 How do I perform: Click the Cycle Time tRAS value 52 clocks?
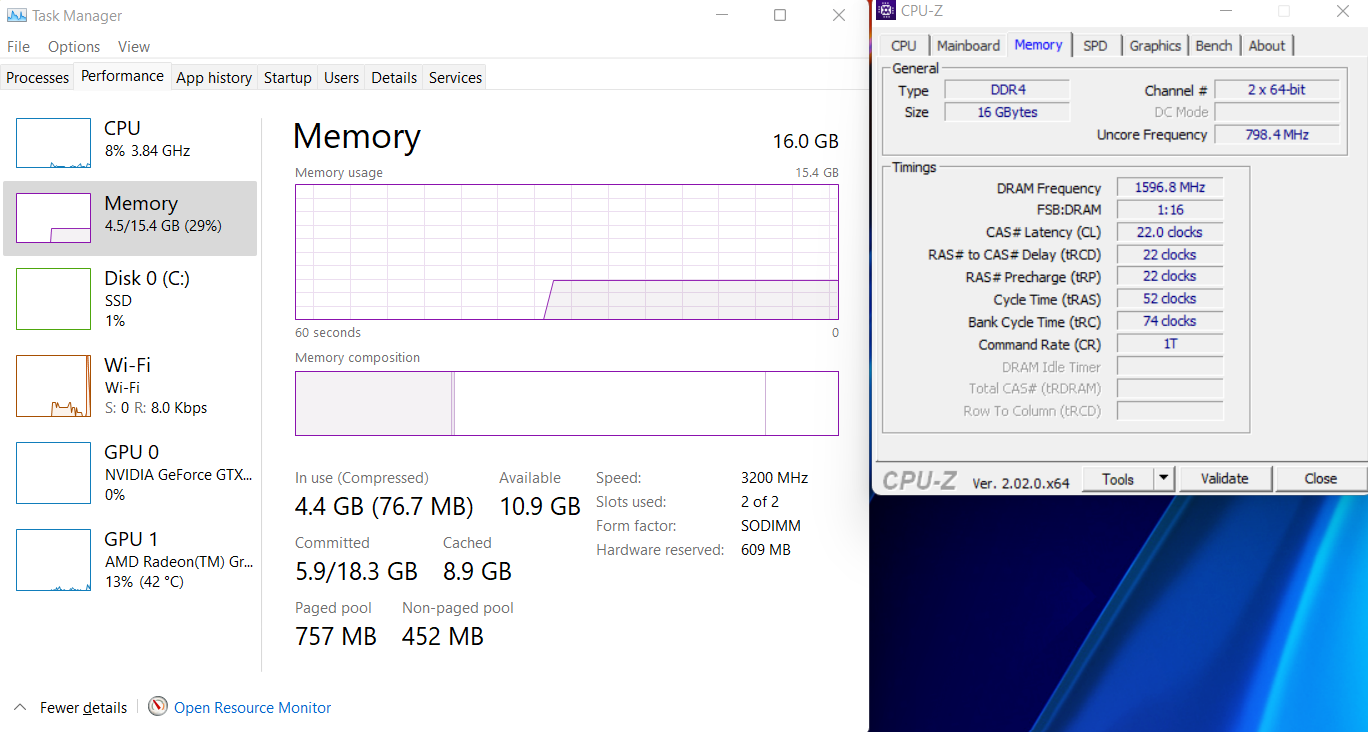[1169, 298]
